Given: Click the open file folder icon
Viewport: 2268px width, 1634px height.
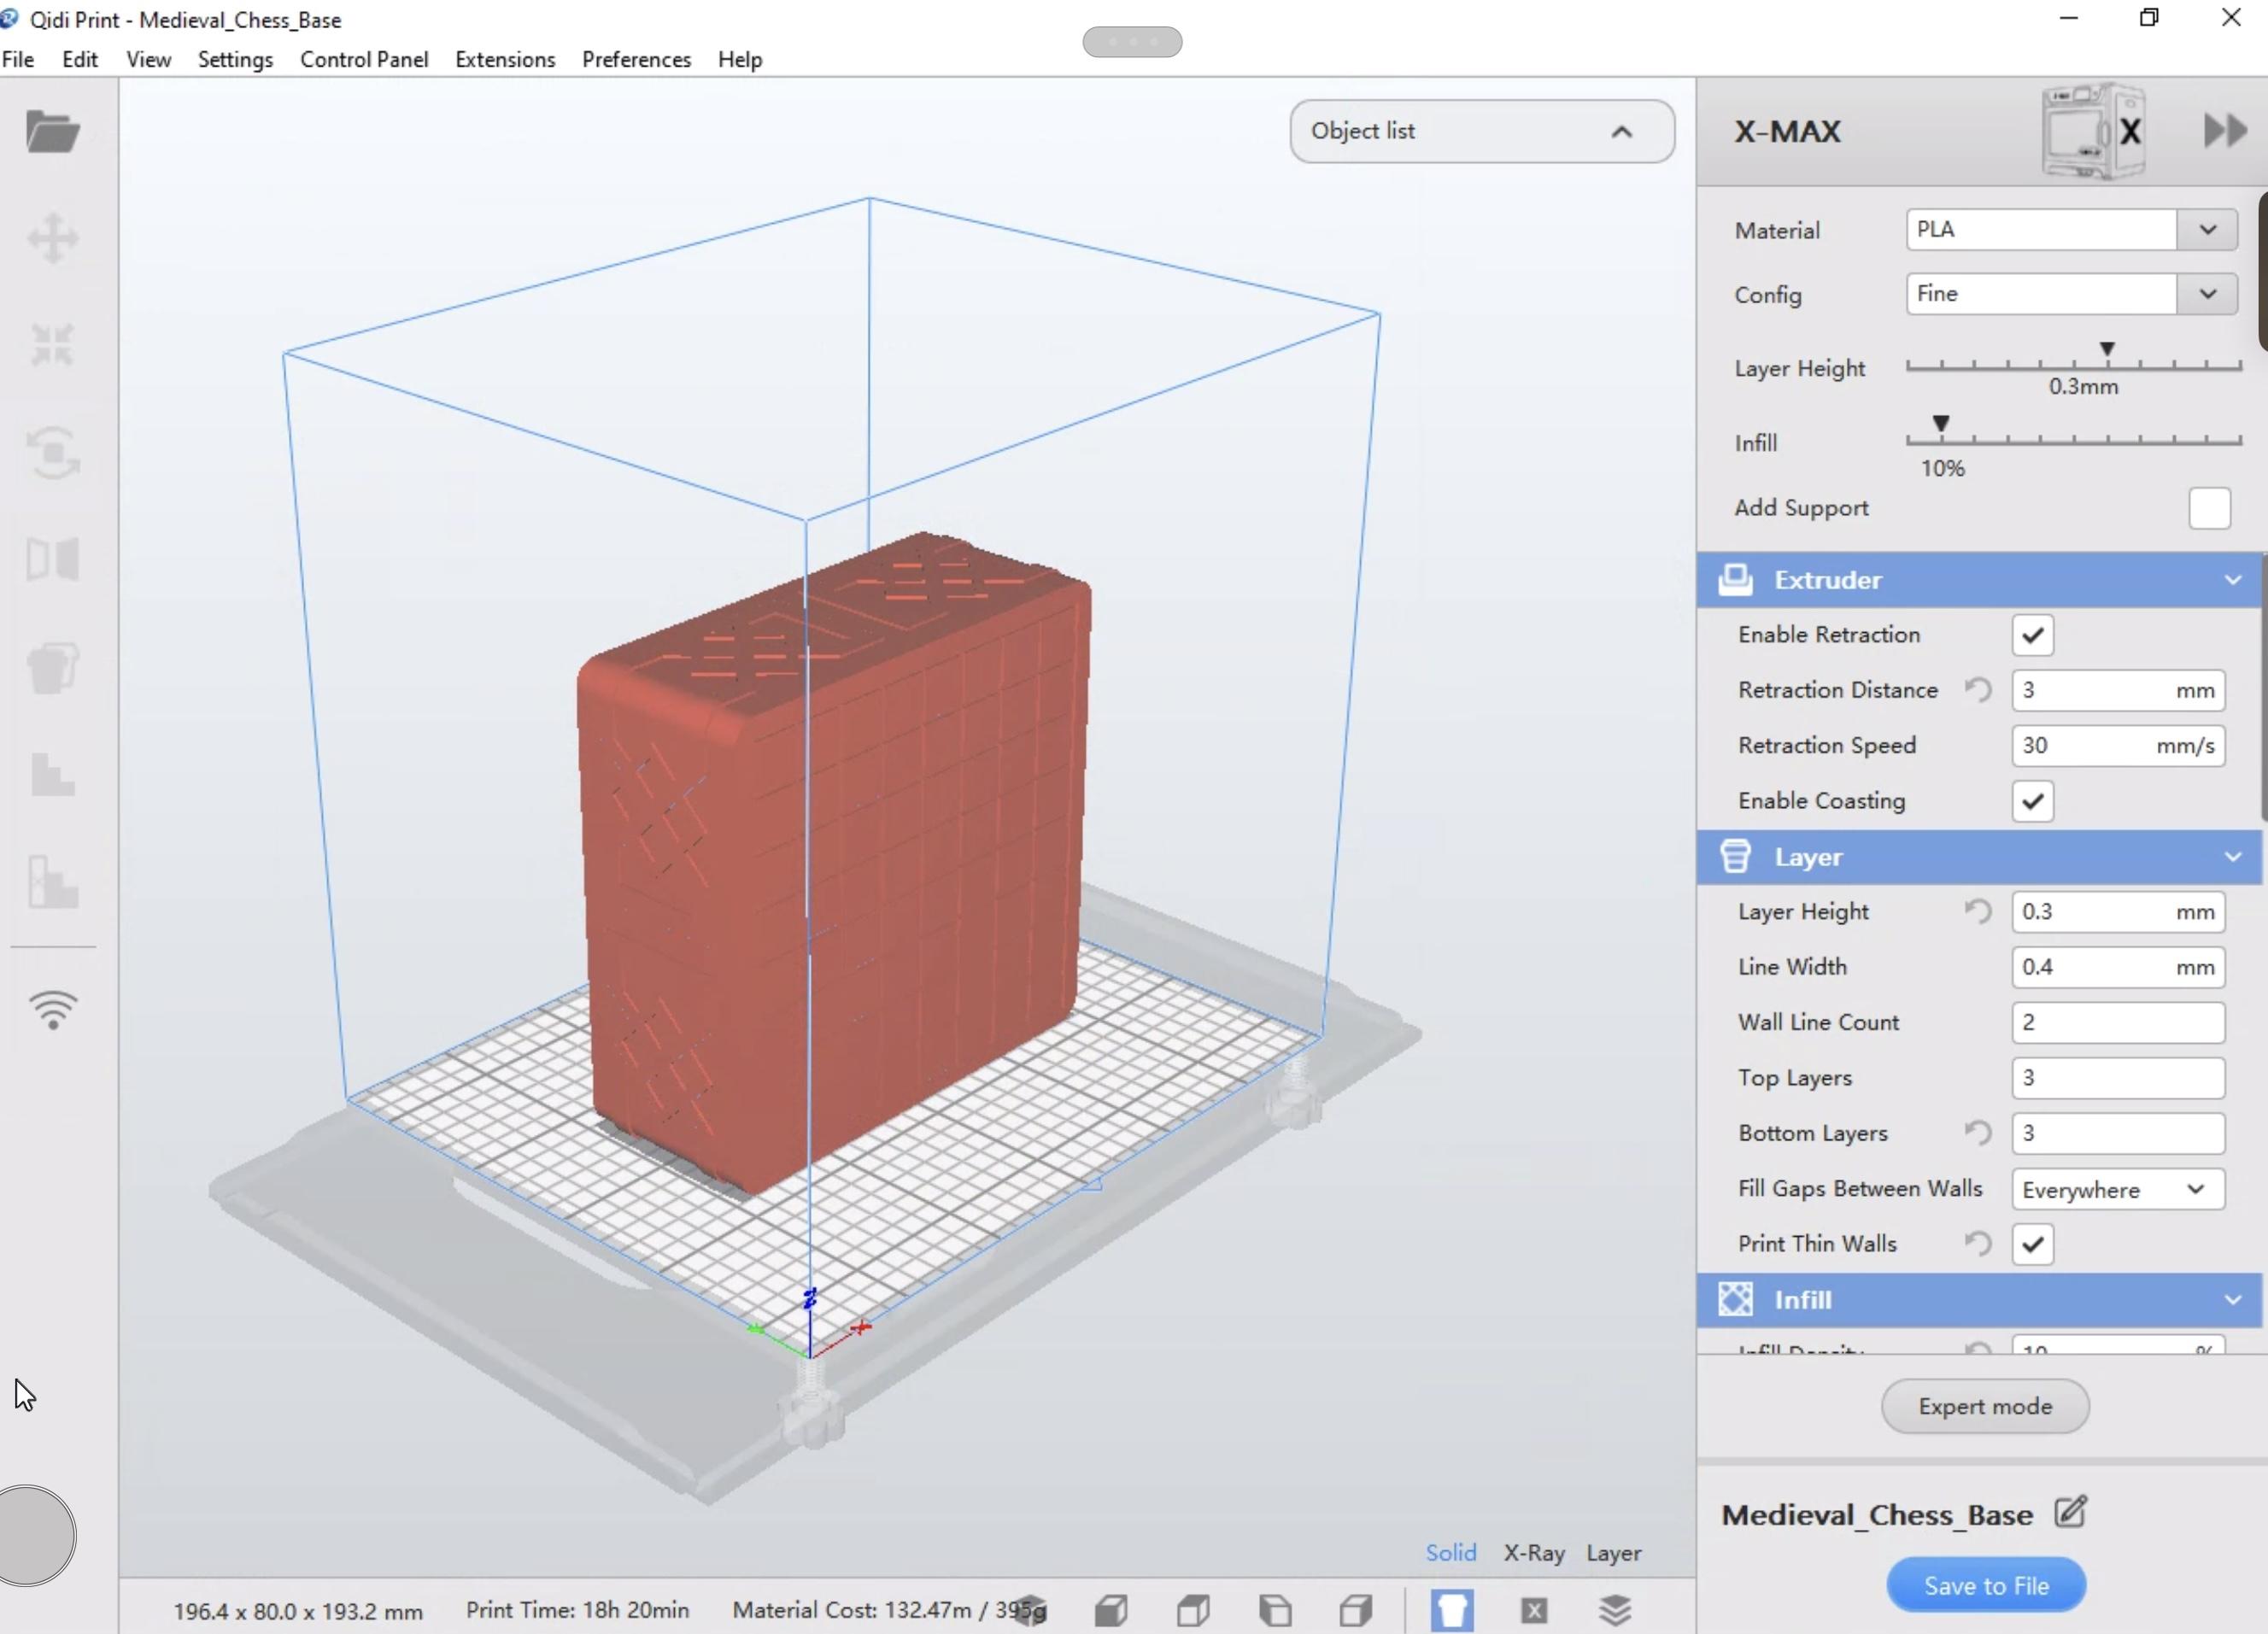Looking at the screenshot, I should click(53, 132).
